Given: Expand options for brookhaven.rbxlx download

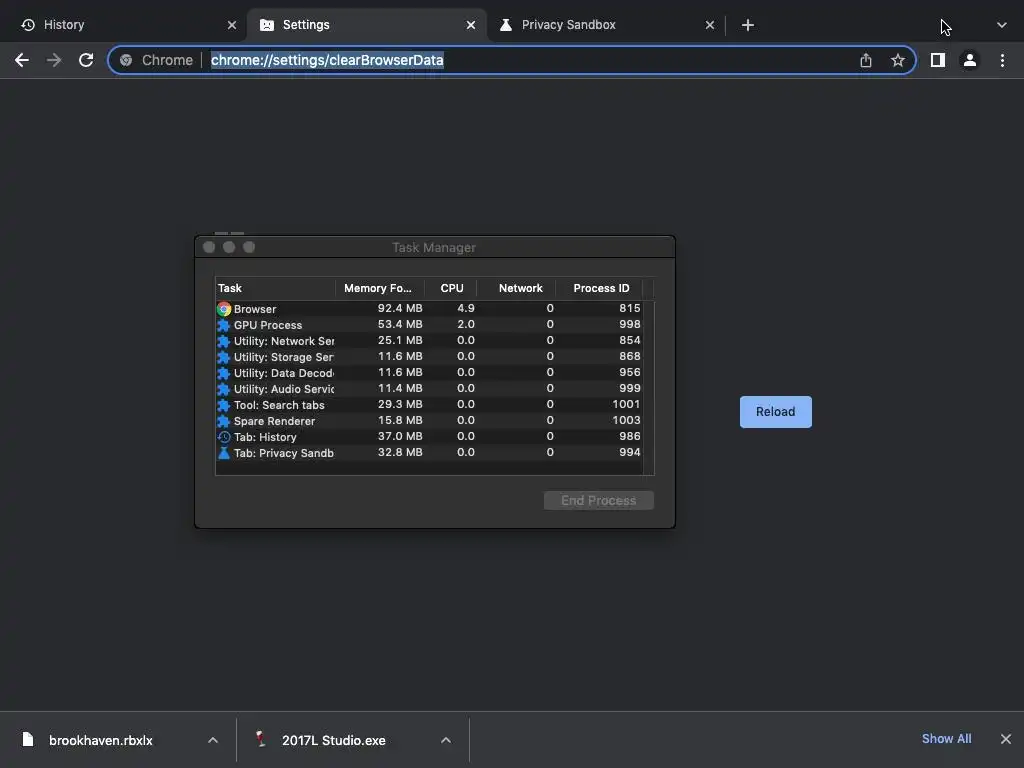Looking at the screenshot, I should [212, 740].
